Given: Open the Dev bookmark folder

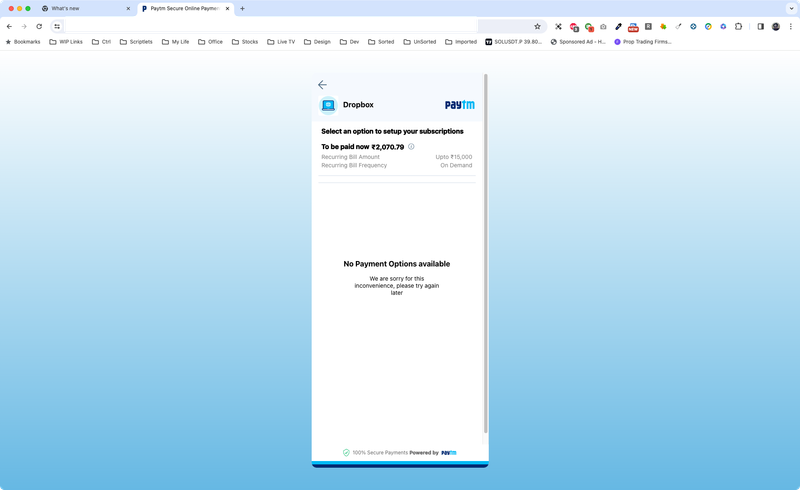Looking at the screenshot, I should (349, 42).
